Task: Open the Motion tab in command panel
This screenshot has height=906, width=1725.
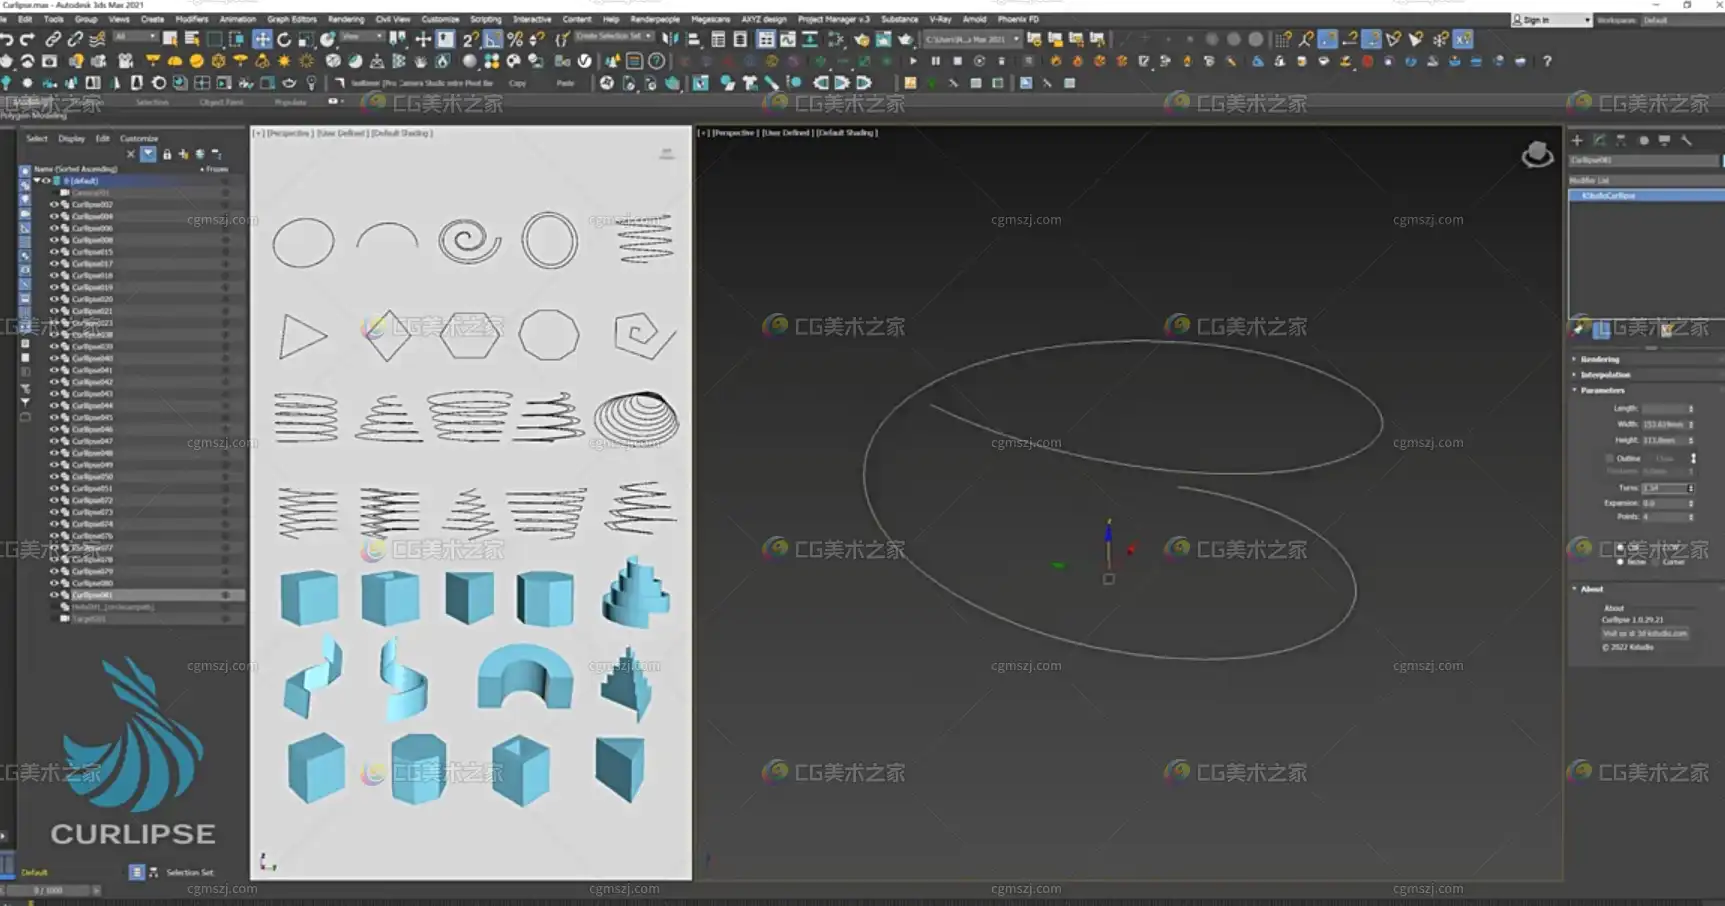Action: tap(1643, 140)
